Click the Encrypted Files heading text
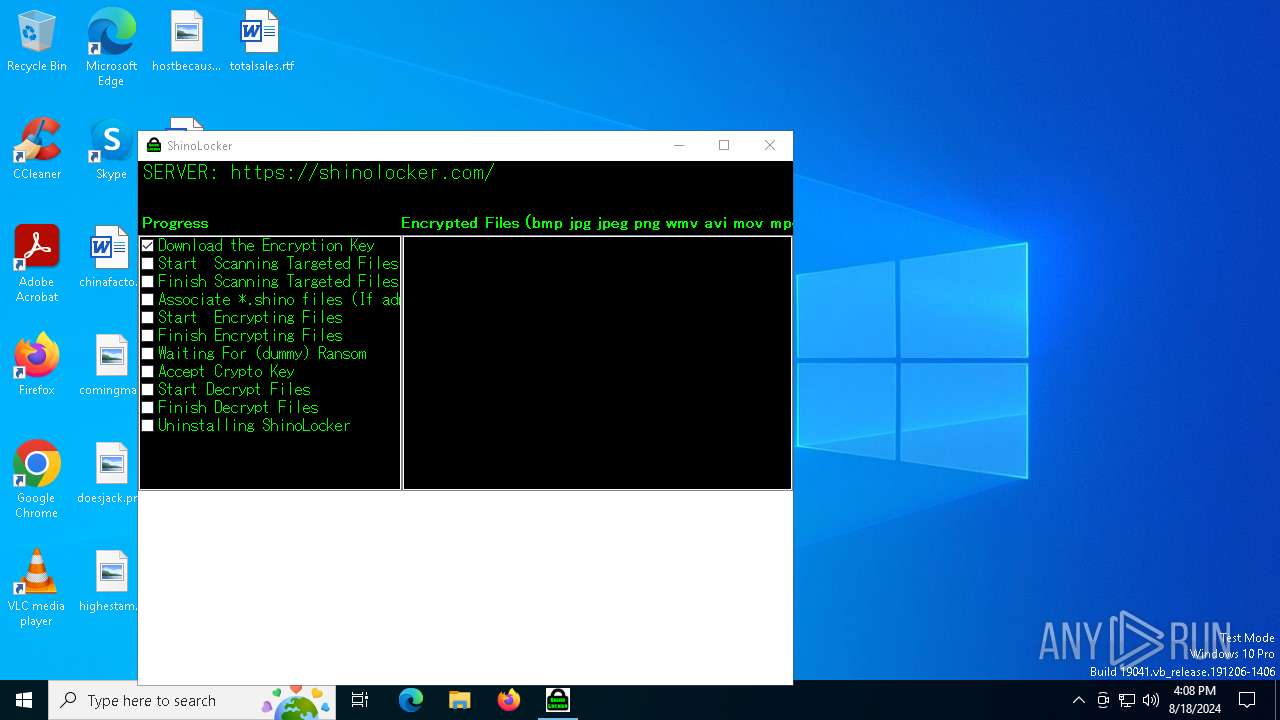The height and width of the screenshot is (720, 1280). click(x=596, y=223)
